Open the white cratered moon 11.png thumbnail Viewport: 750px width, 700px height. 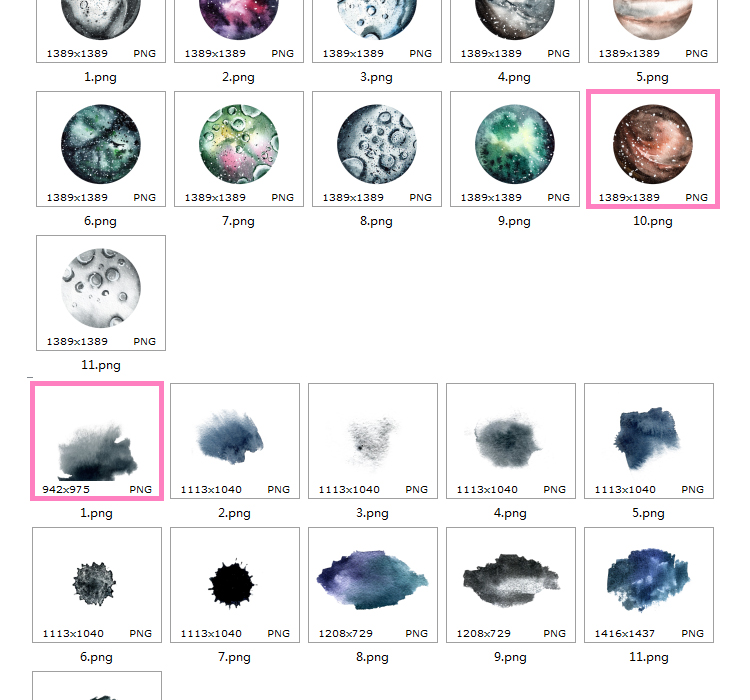(101, 293)
